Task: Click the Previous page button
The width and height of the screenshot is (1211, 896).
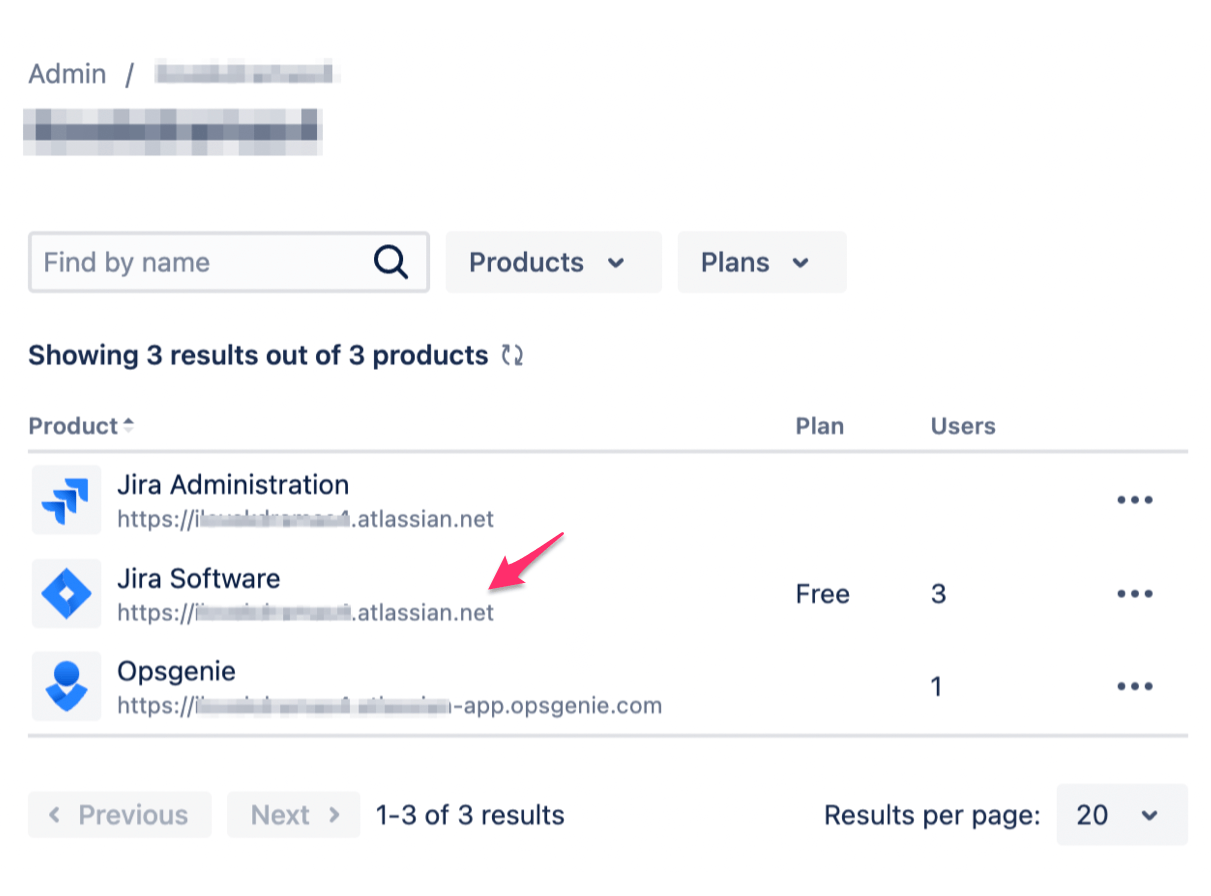Action: click(120, 815)
